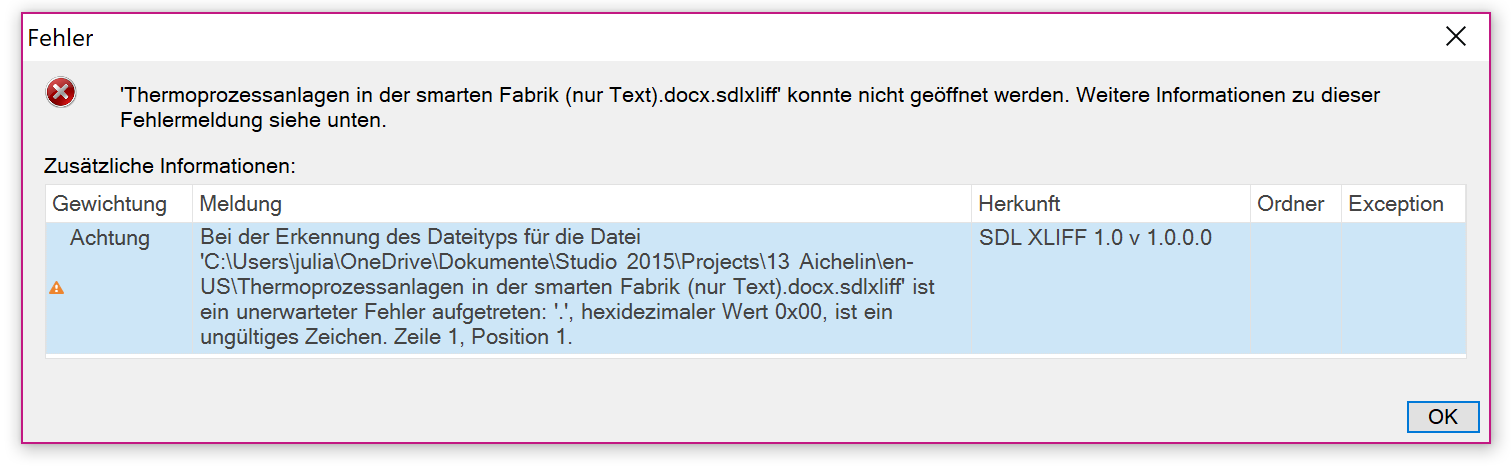
Task: Close the Fehler dialog with X
Action: [x=1455, y=37]
